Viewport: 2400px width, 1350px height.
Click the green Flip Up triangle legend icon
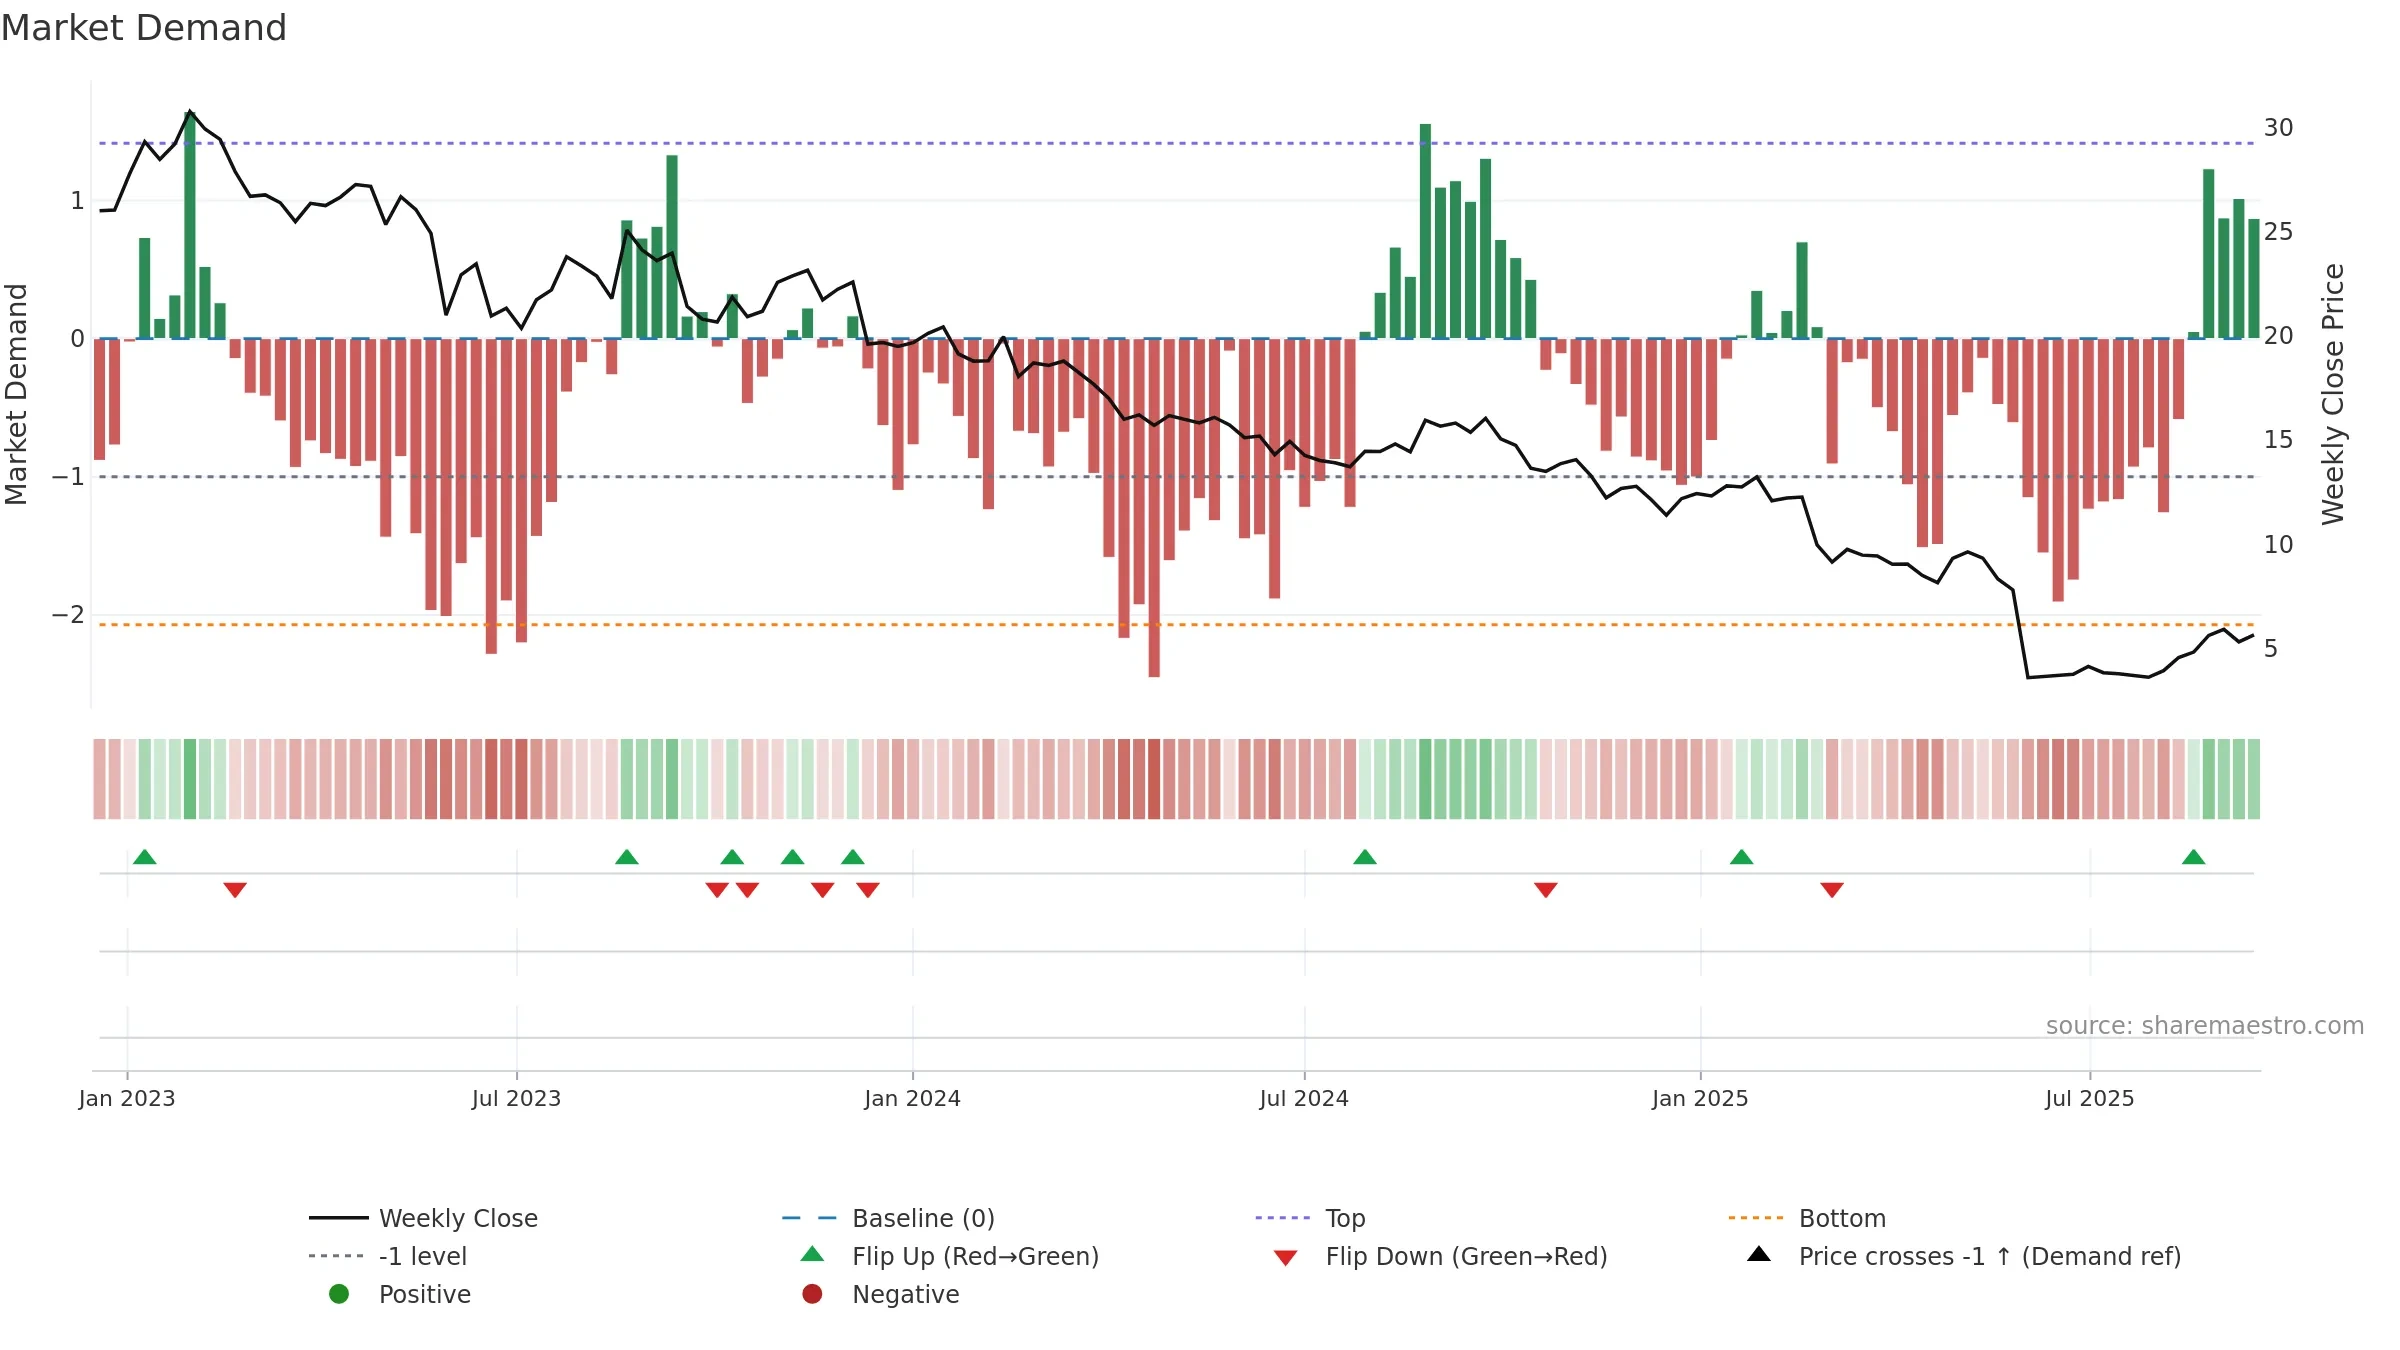click(813, 1254)
